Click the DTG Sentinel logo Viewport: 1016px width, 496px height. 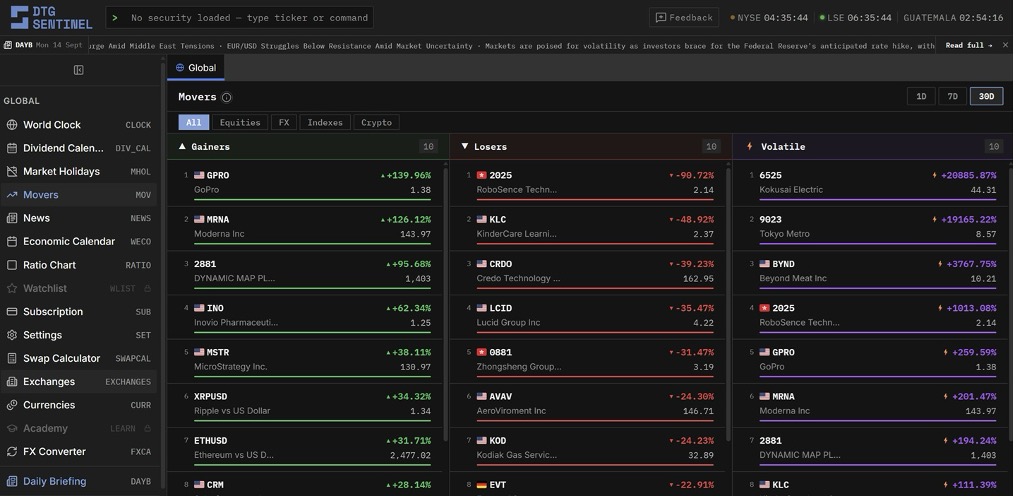[51, 18]
